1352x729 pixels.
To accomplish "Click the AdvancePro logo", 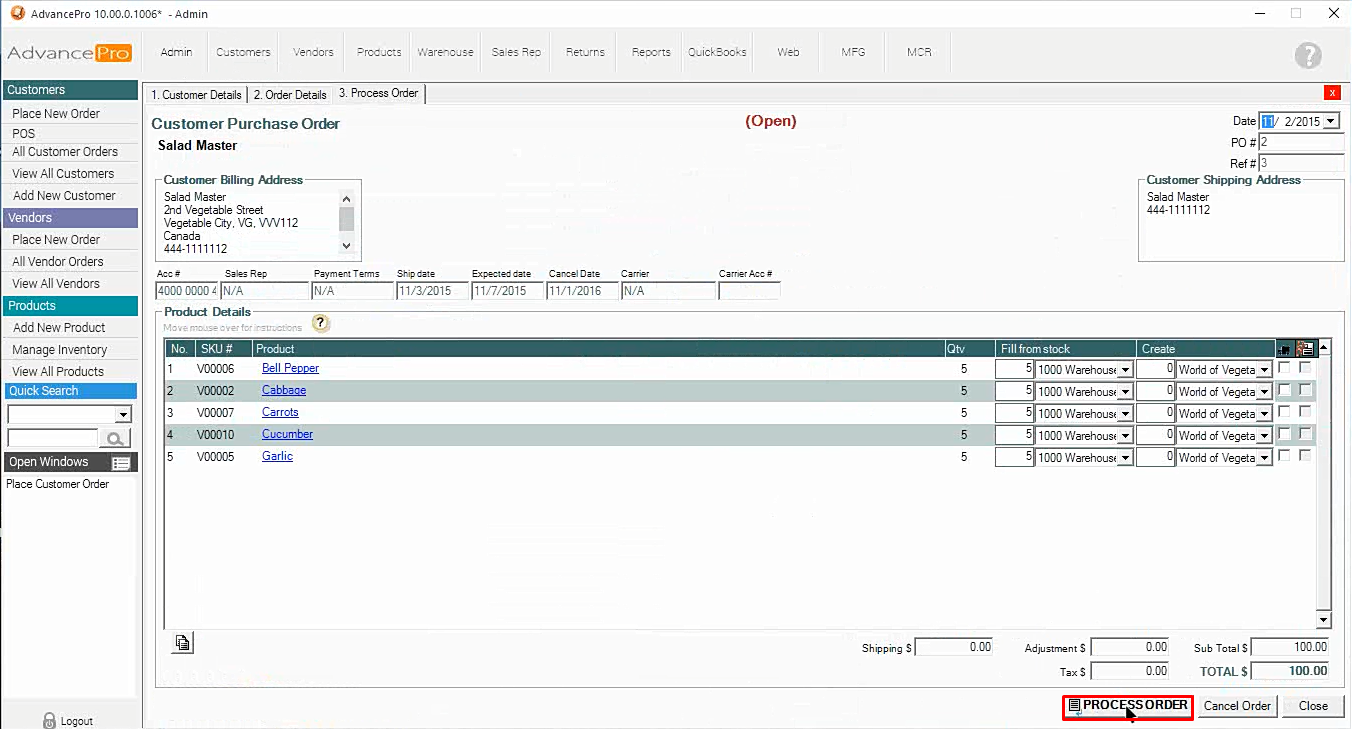I will (x=69, y=53).
